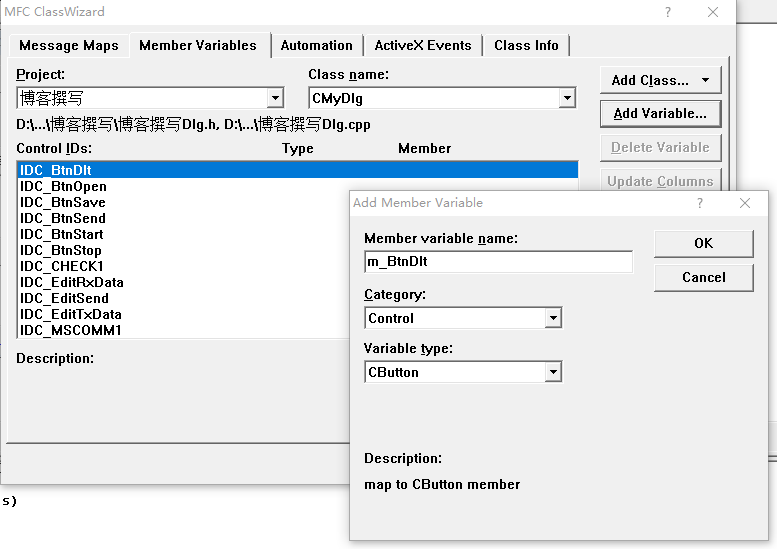Switch to the Message Maps tab

(x=69, y=46)
